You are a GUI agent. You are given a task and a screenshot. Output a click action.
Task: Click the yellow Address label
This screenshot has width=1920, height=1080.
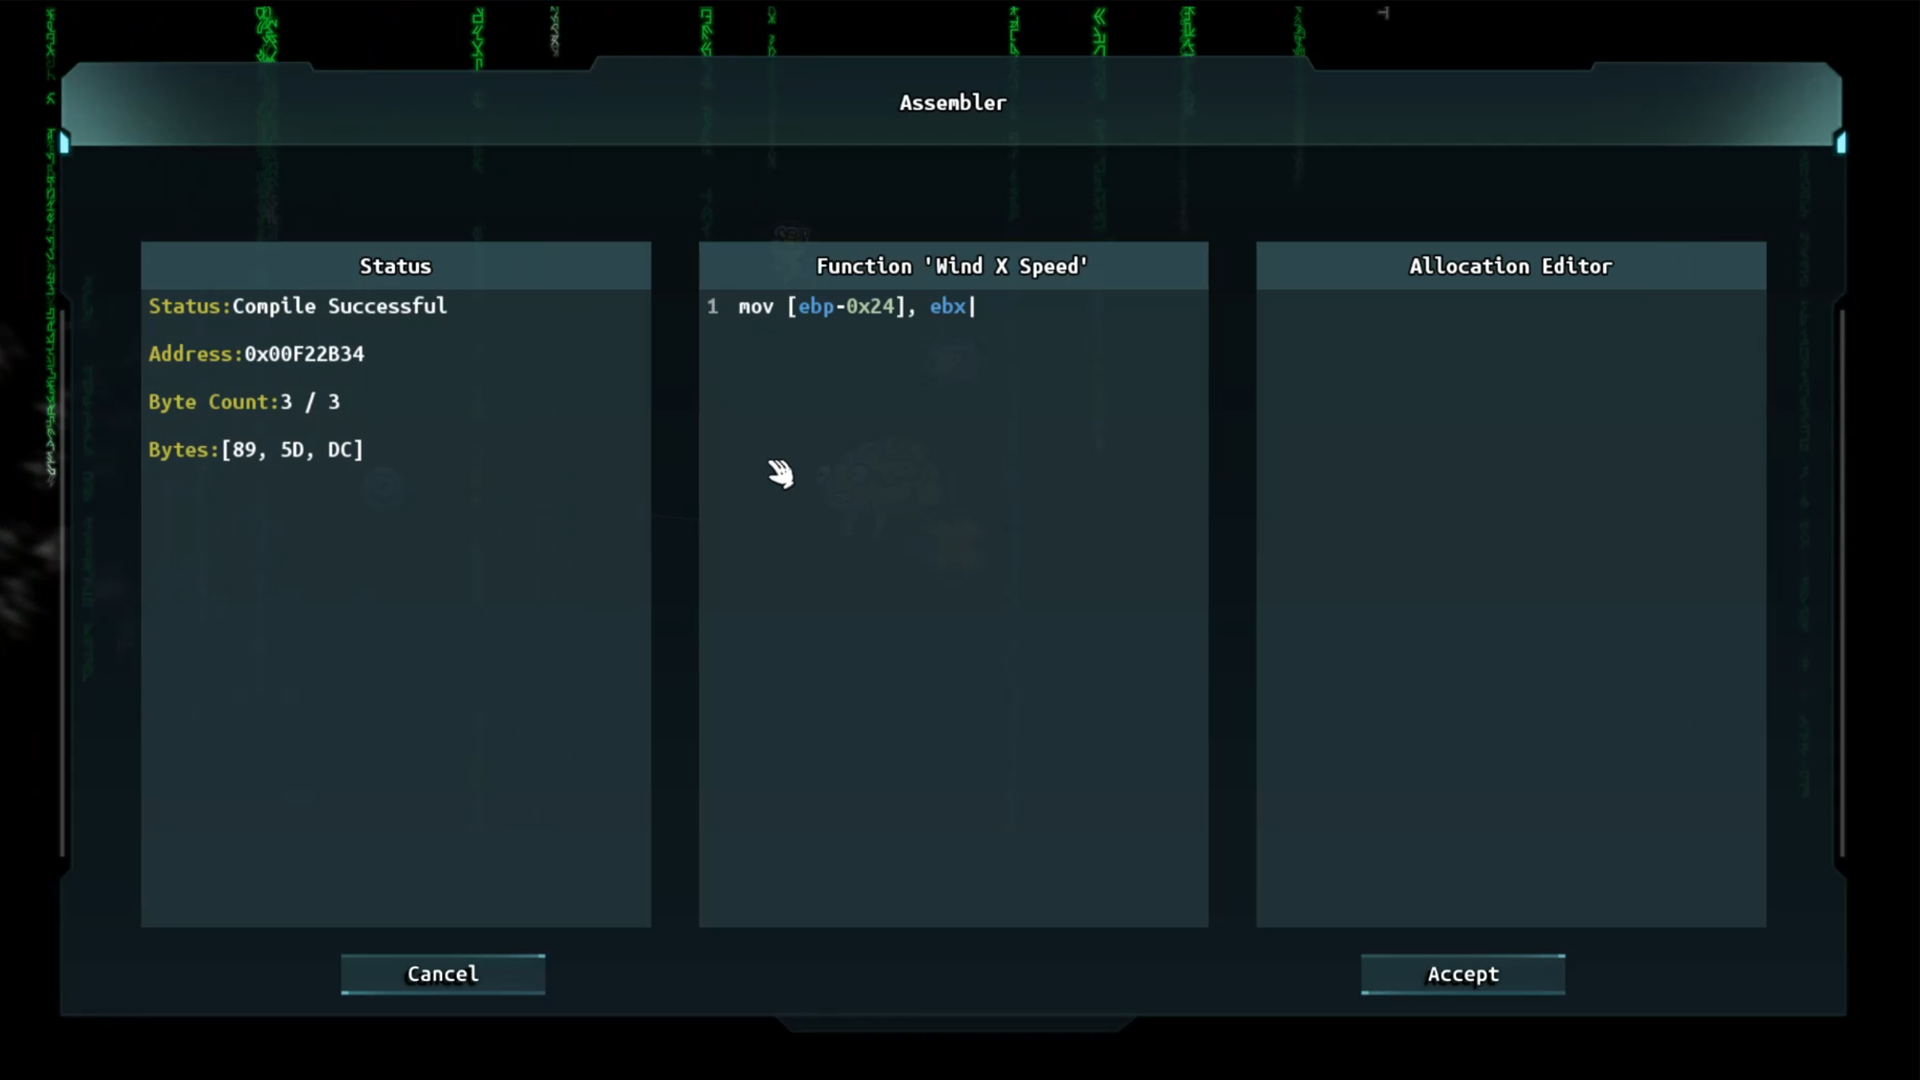coord(194,354)
